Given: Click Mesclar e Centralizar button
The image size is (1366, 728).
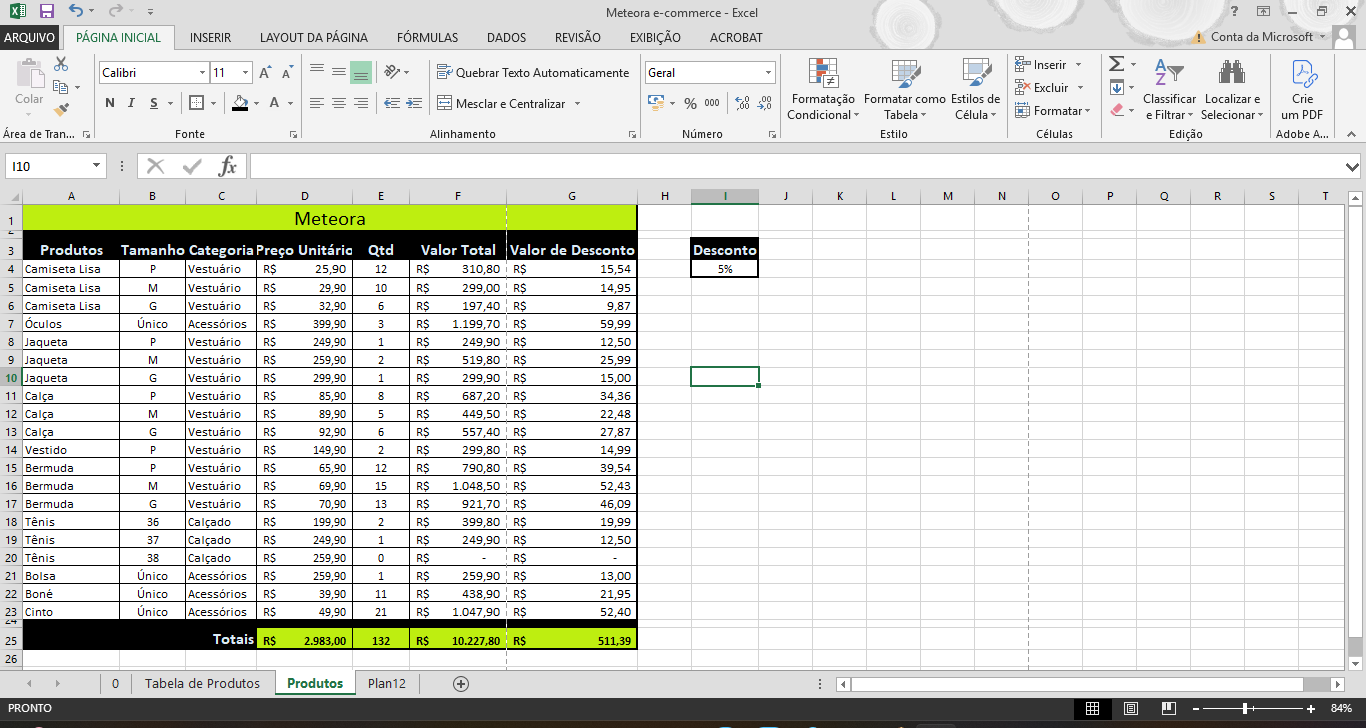Looking at the screenshot, I should click(501, 104).
